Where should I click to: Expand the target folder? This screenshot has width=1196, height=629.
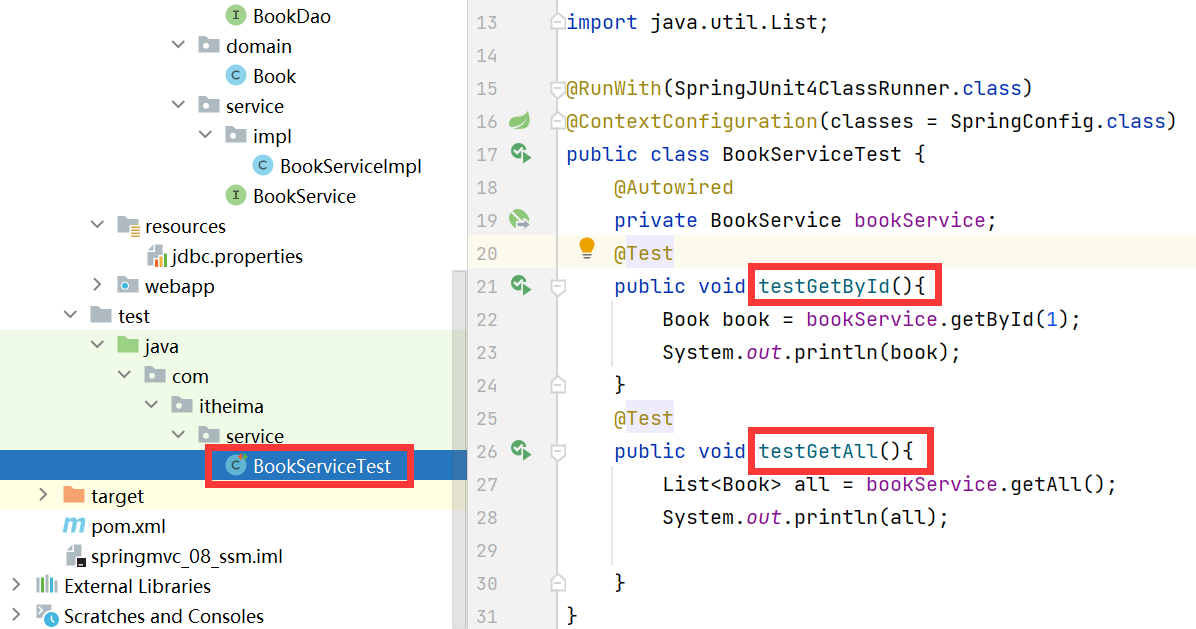(43, 495)
